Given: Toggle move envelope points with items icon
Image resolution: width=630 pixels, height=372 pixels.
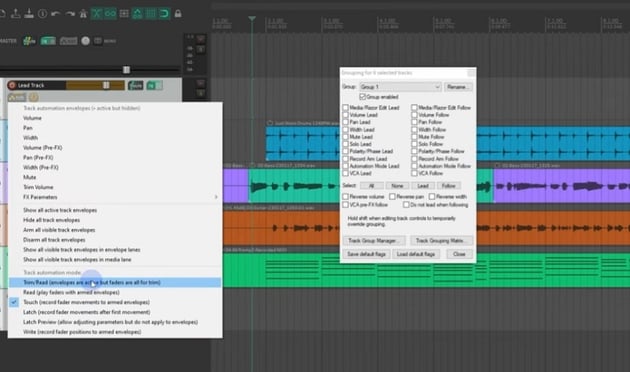Looking at the screenshot, I should (x=137, y=14).
